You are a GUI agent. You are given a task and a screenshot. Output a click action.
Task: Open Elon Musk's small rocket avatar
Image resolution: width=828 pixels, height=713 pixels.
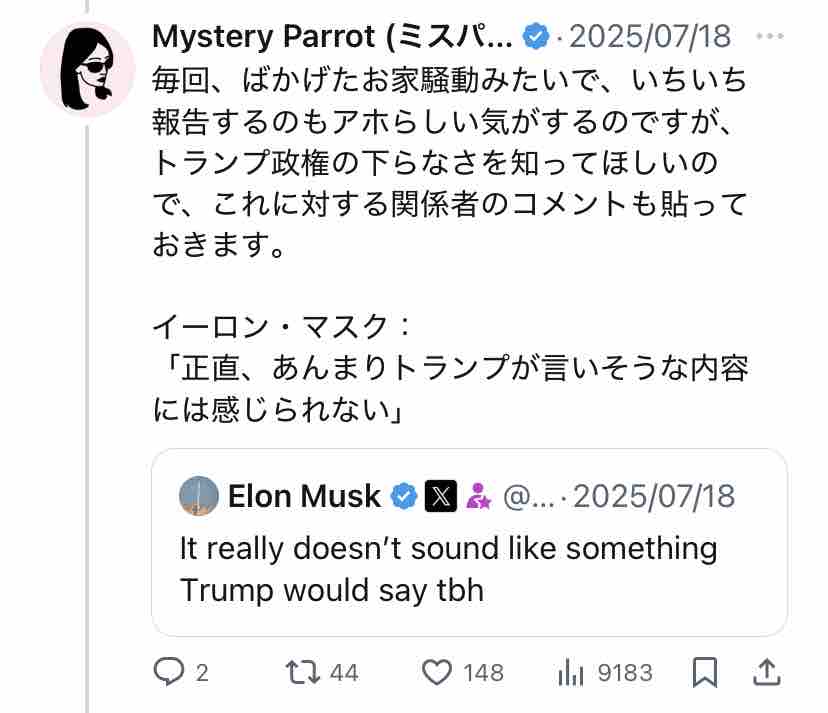point(199,496)
